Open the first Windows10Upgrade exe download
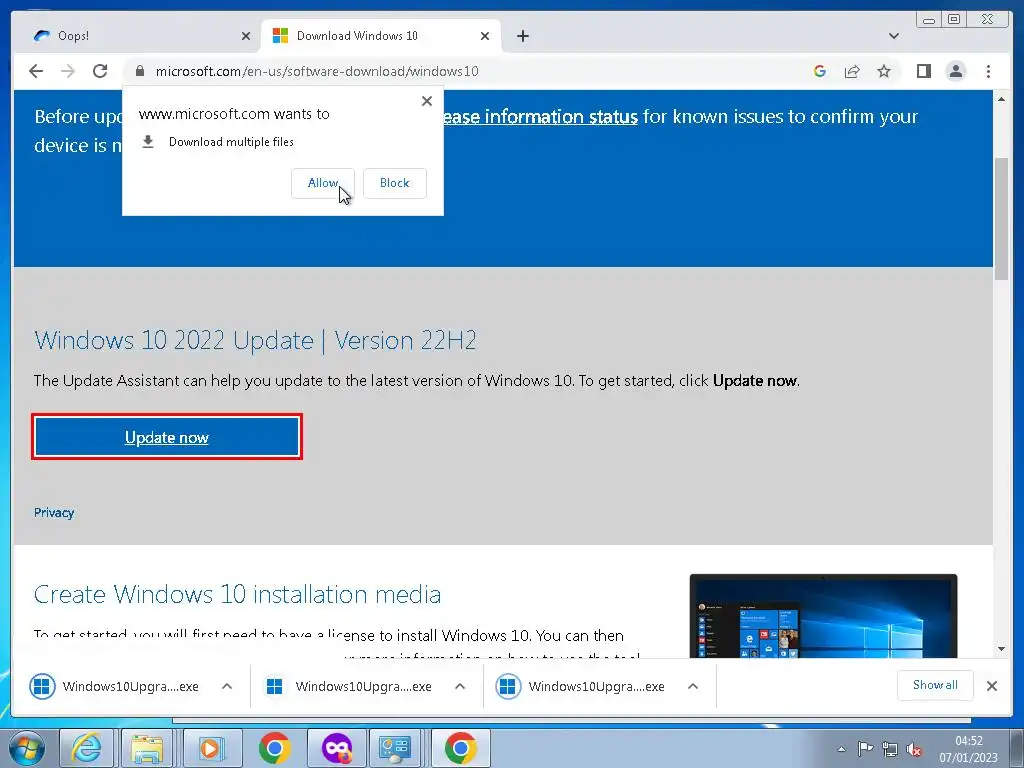 click(116, 686)
